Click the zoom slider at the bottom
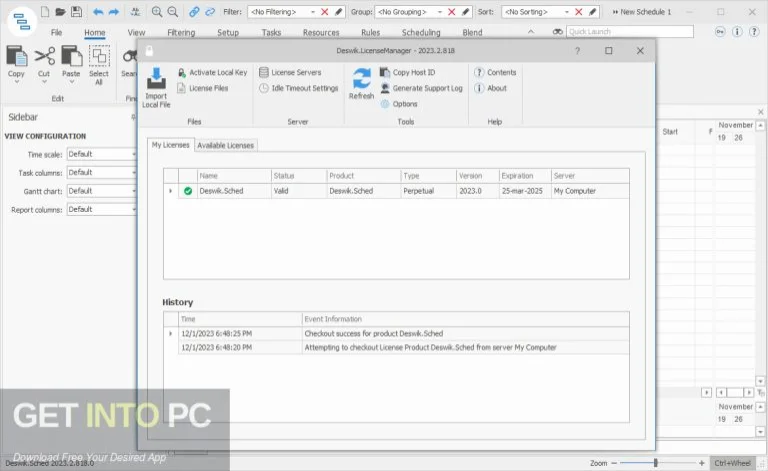 (x=655, y=463)
